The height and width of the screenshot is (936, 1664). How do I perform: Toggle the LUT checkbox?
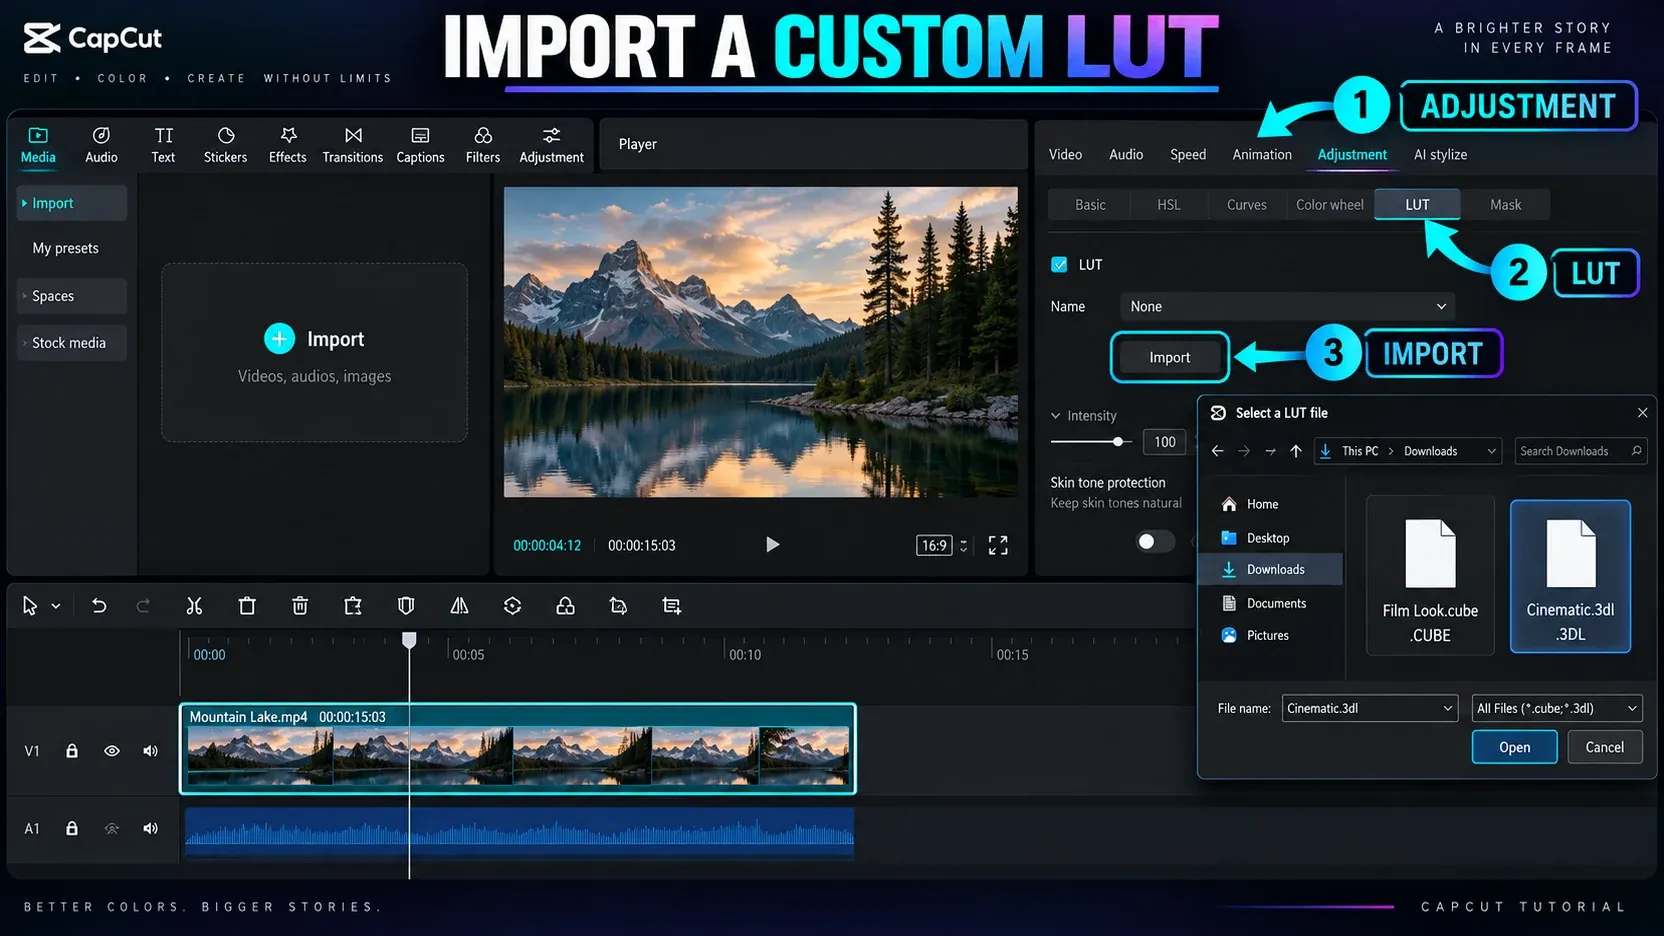coord(1059,265)
